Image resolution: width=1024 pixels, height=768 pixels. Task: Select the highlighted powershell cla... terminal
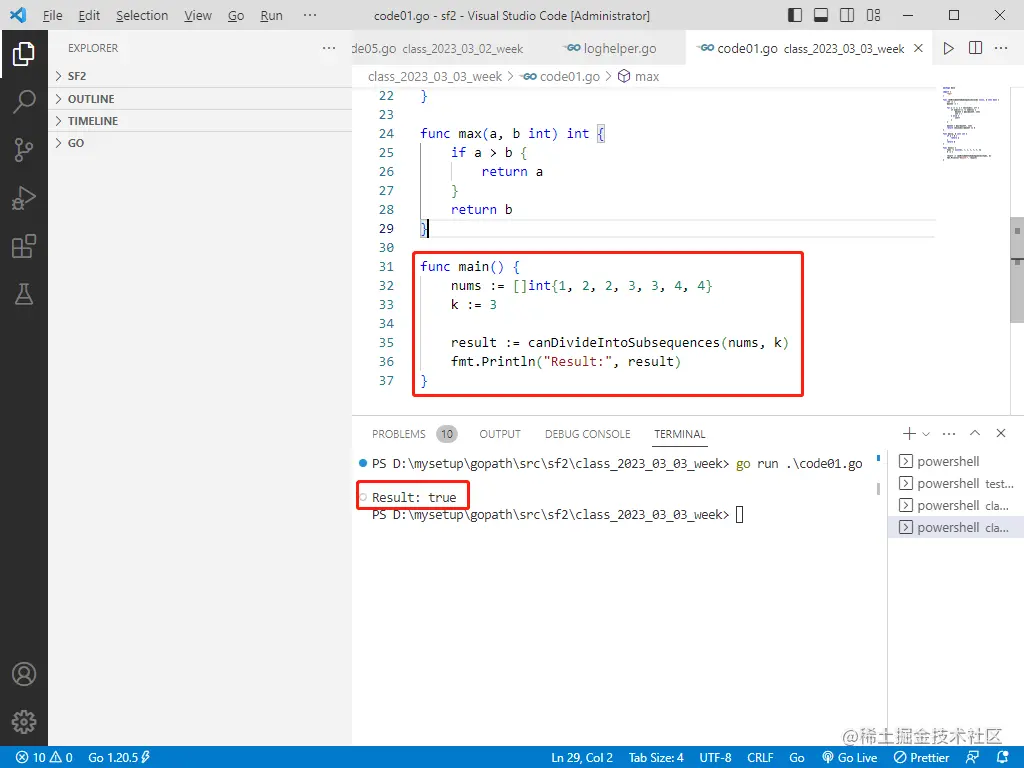(955, 527)
